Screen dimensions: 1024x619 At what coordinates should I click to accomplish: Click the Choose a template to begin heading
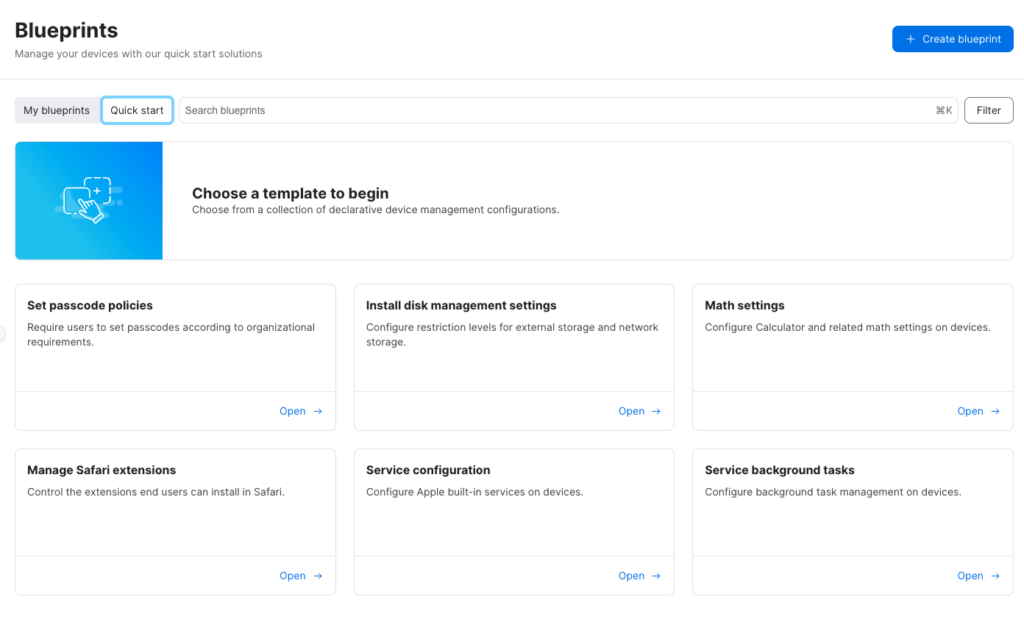tap(290, 193)
